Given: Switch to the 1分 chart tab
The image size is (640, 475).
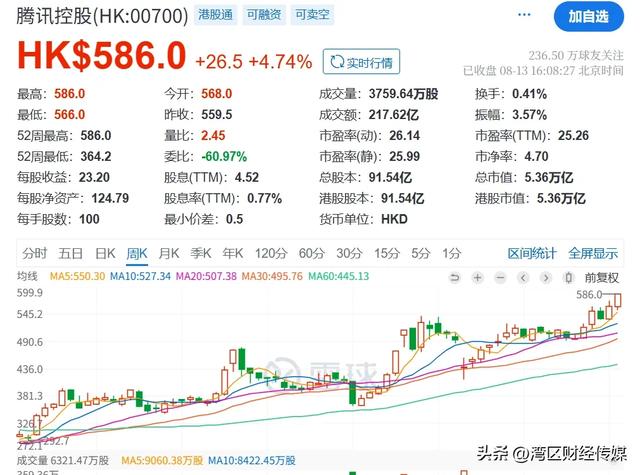Looking at the screenshot, I should [x=451, y=253].
